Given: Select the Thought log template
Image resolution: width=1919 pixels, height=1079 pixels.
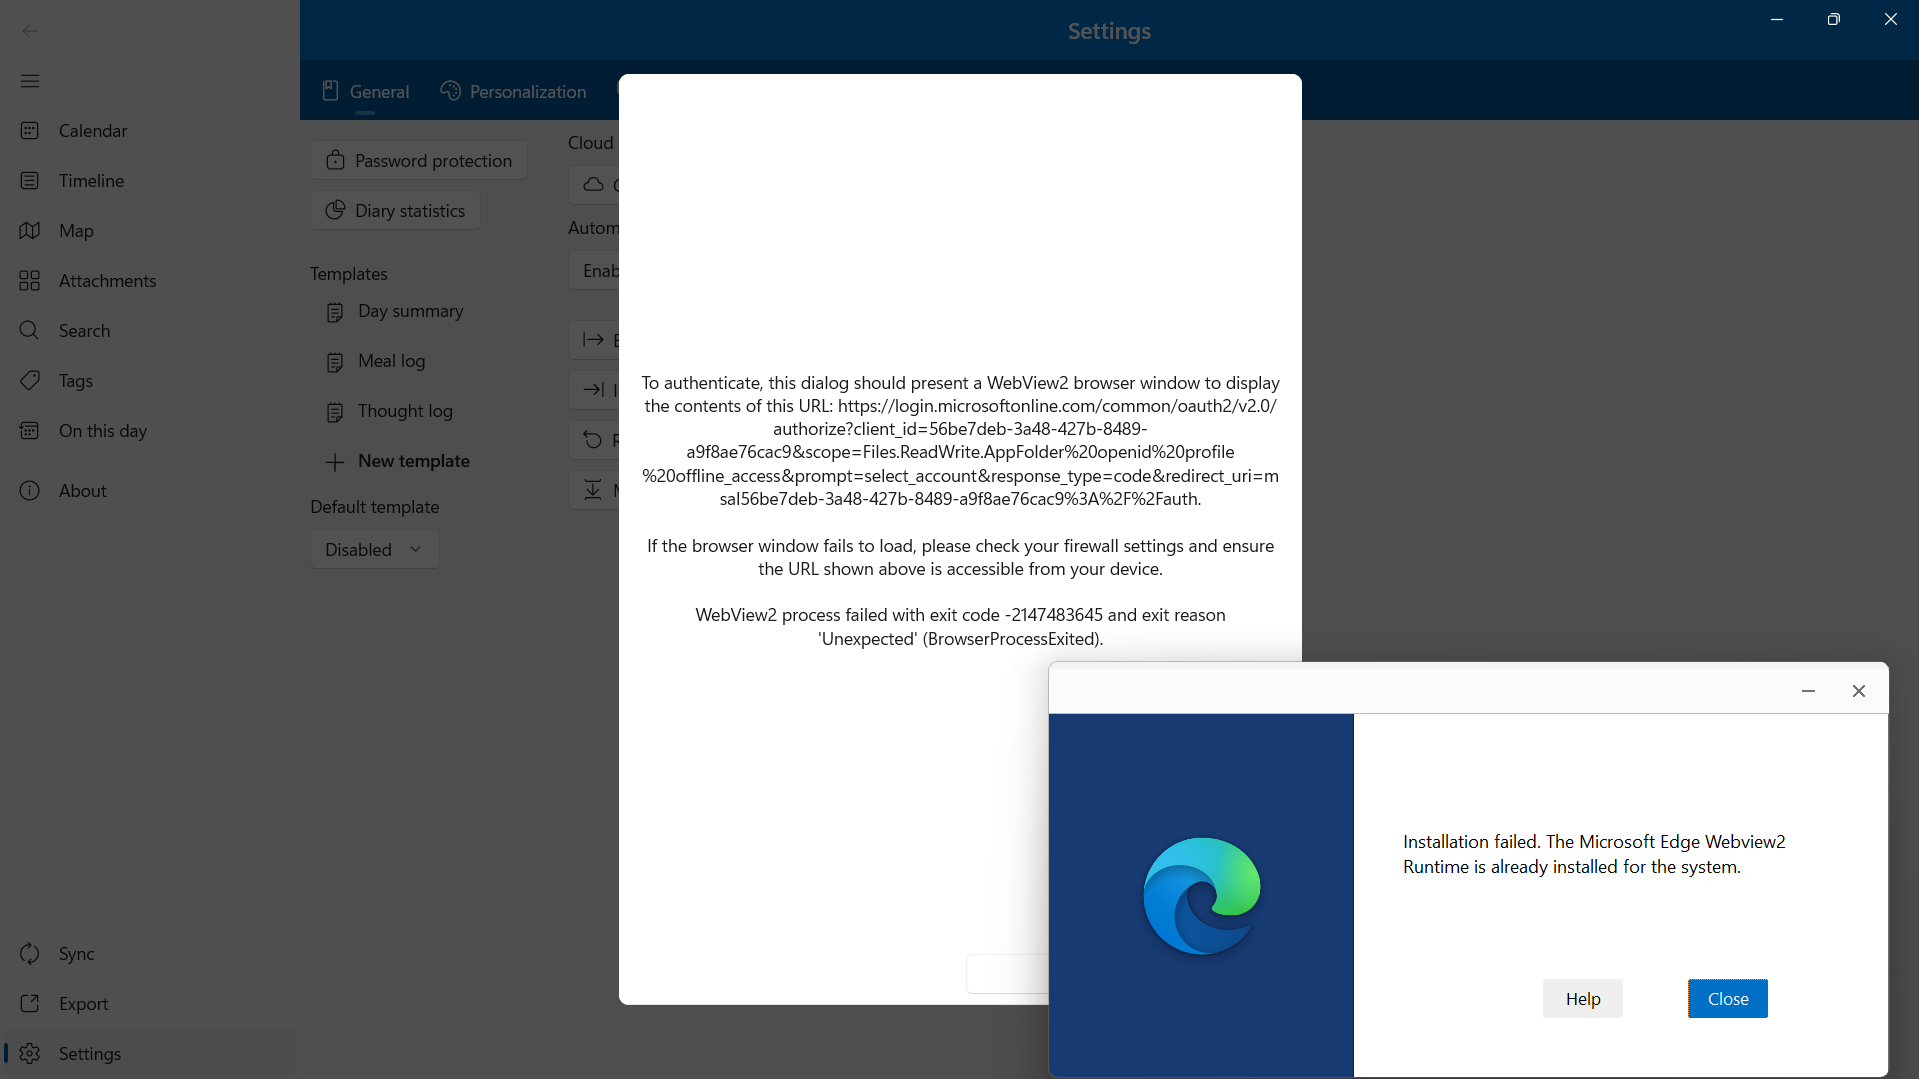Looking at the screenshot, I should (390, 411).
